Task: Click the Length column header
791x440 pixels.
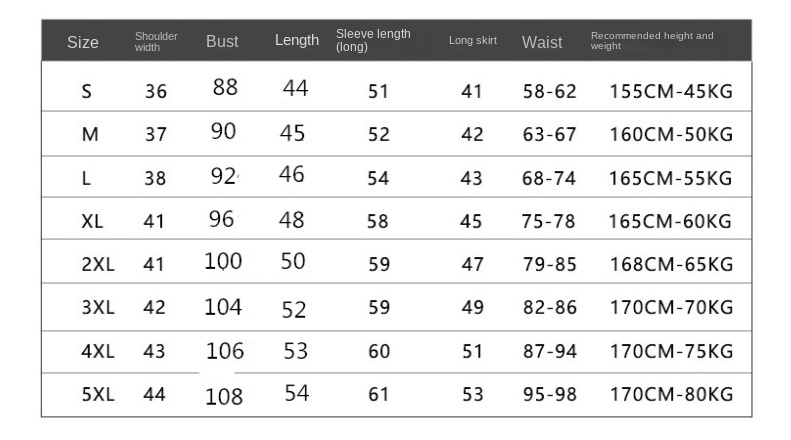Action: [x=297, y=40]
